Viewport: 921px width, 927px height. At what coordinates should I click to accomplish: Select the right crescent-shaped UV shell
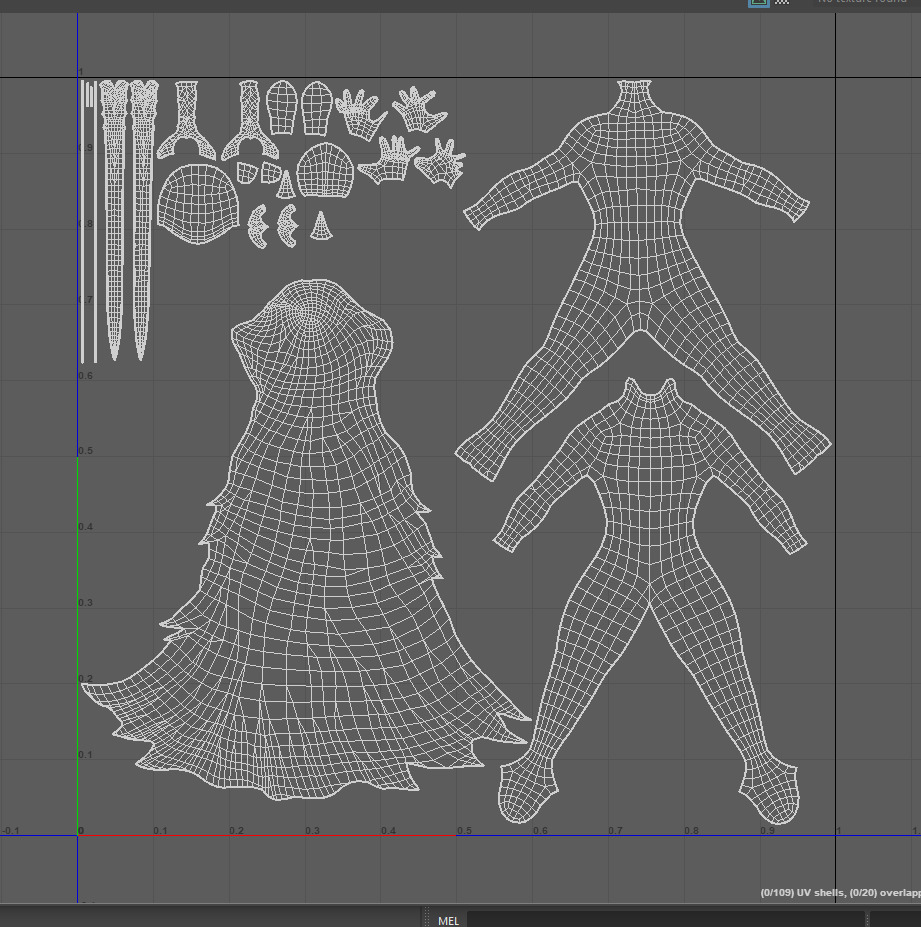point(287,226)
